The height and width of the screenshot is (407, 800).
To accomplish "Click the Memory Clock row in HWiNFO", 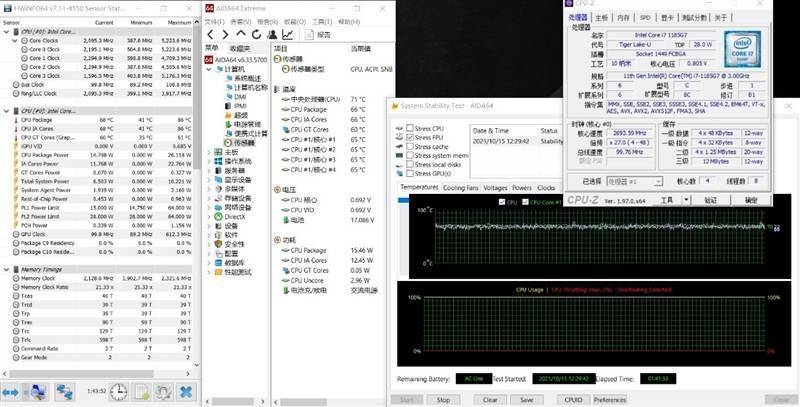I will [x=96, y=278].
